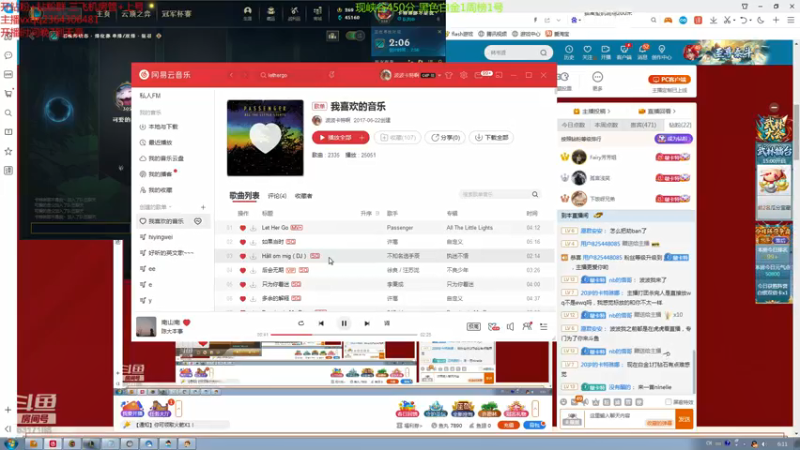
Task: Open the messages mail icon in NetEase header
Action: click(x=479, y=75)
